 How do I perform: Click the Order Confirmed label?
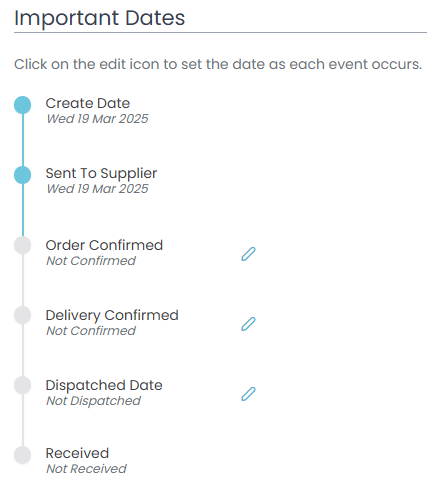pyautogui.click(x=104, y=245)
